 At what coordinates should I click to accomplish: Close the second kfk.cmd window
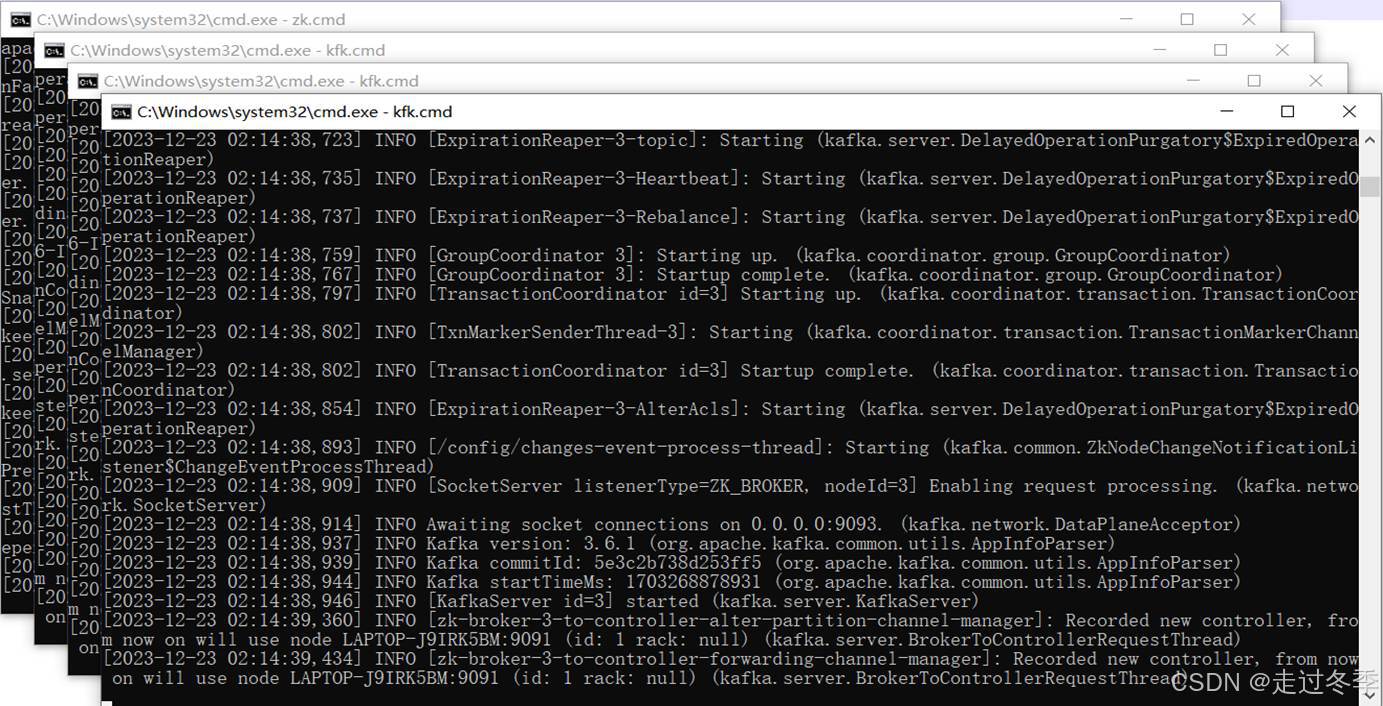1282,50
